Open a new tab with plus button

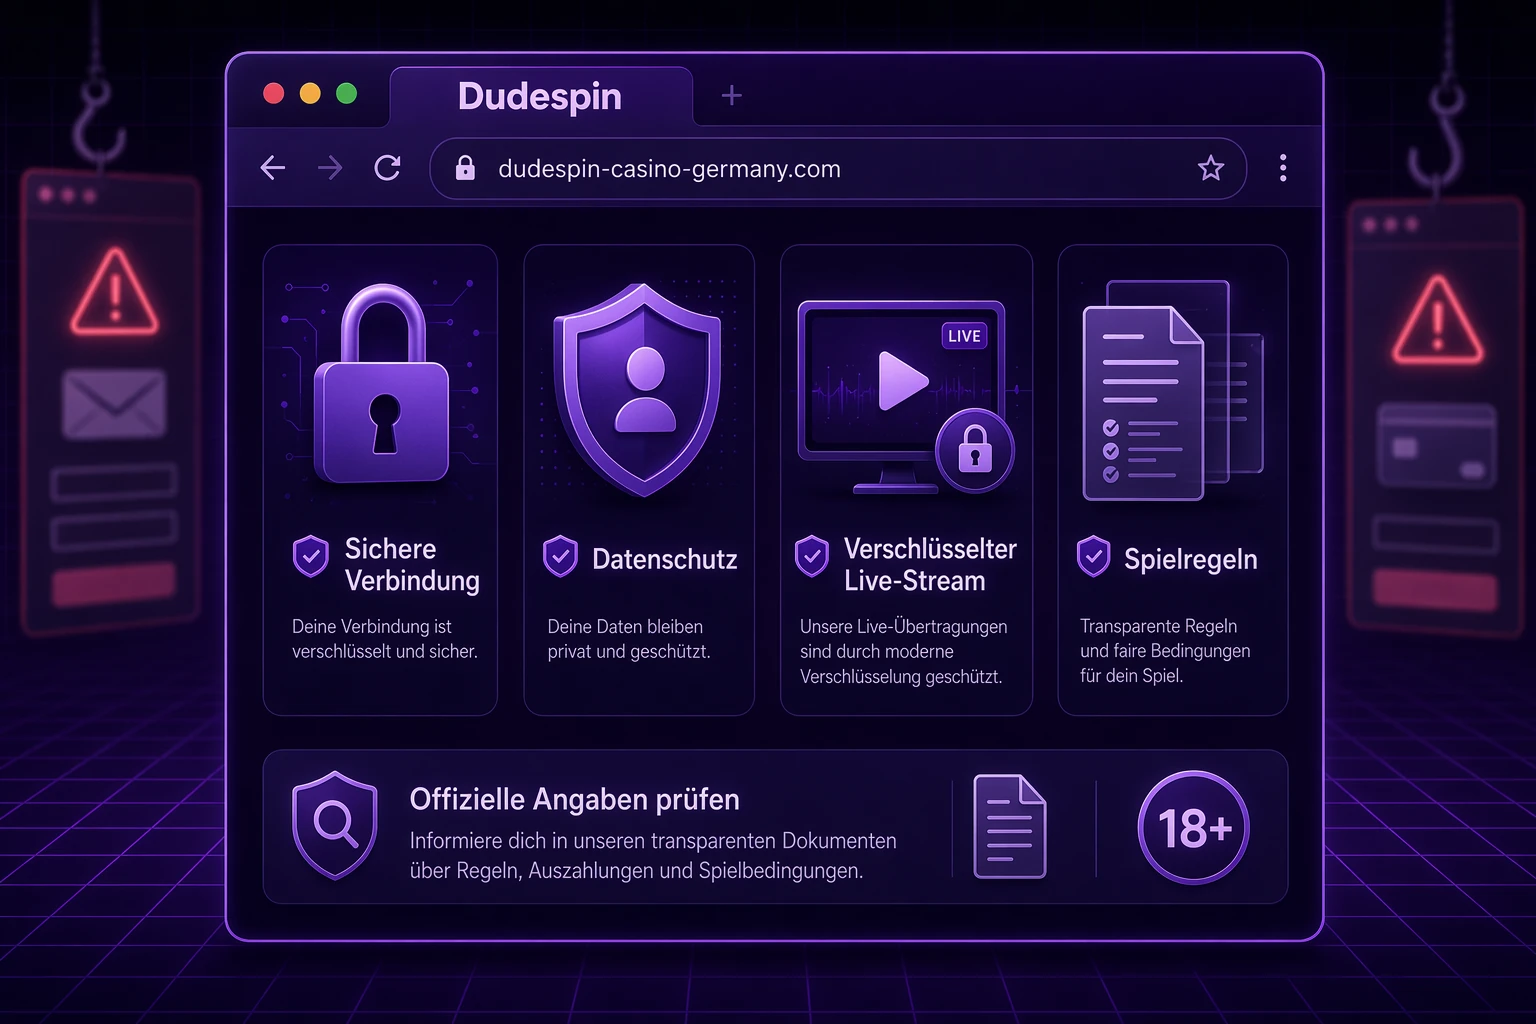[732, 95]
